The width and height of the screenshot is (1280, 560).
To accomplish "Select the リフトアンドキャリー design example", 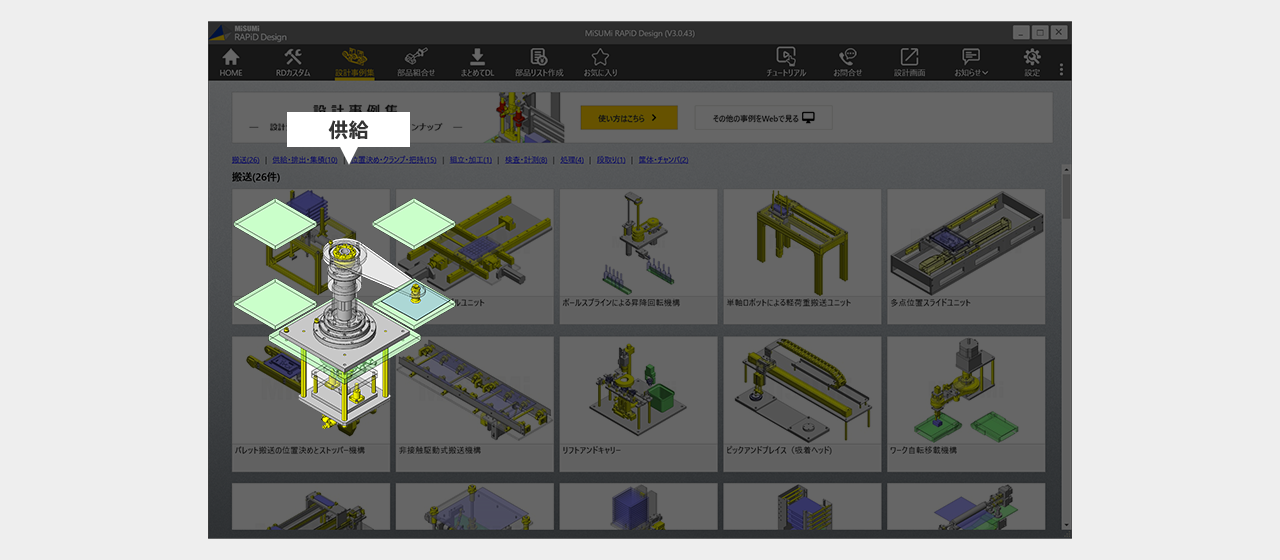I will [638, 403].
